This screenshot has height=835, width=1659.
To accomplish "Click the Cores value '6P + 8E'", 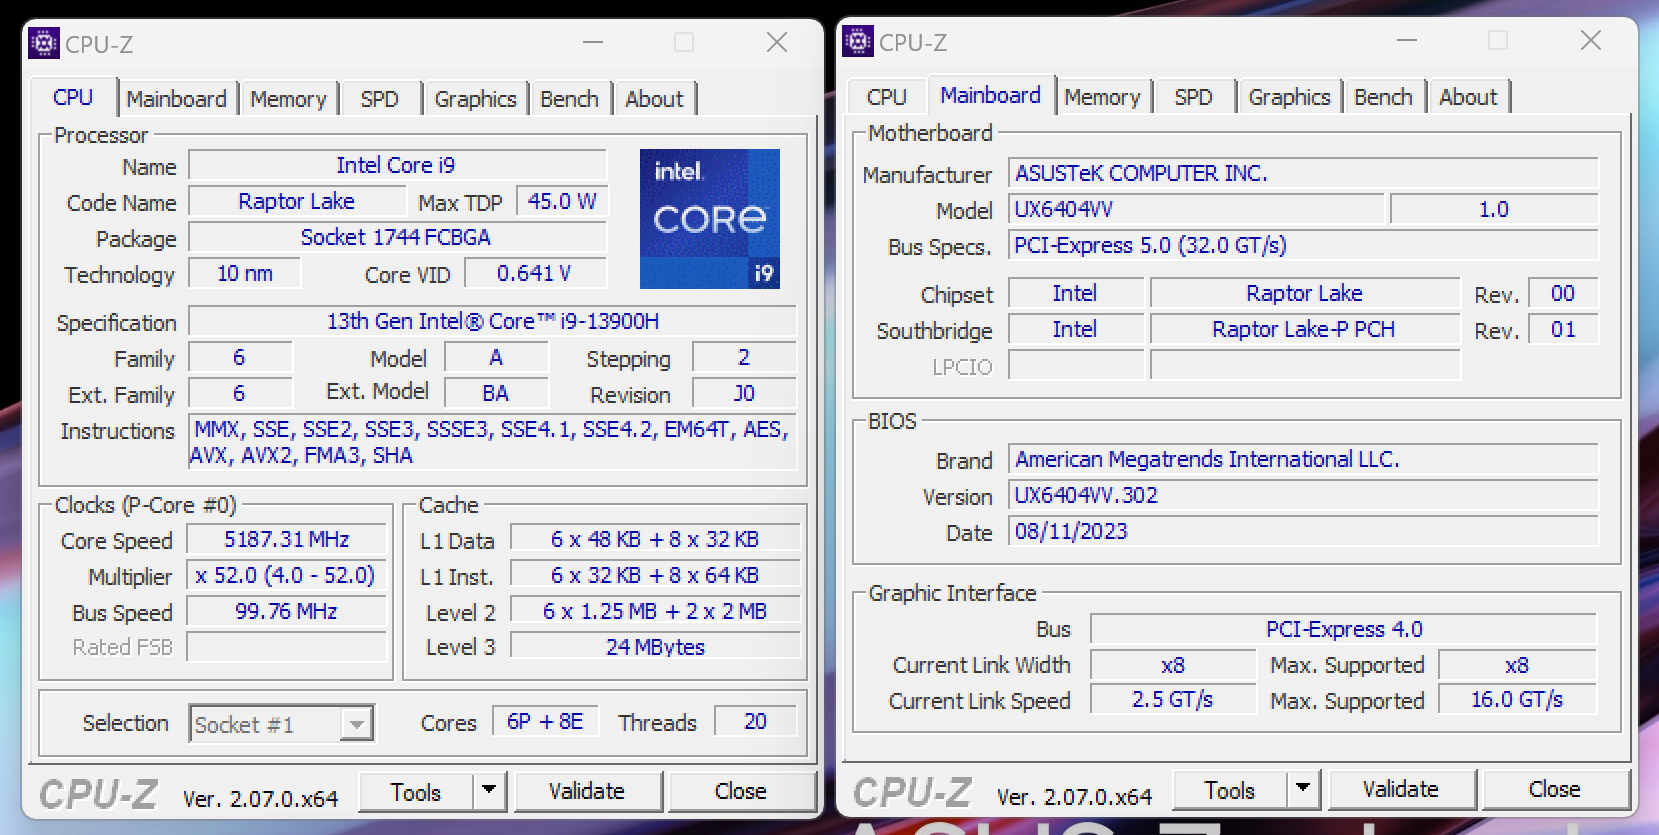I will click(x=545, y=721).
